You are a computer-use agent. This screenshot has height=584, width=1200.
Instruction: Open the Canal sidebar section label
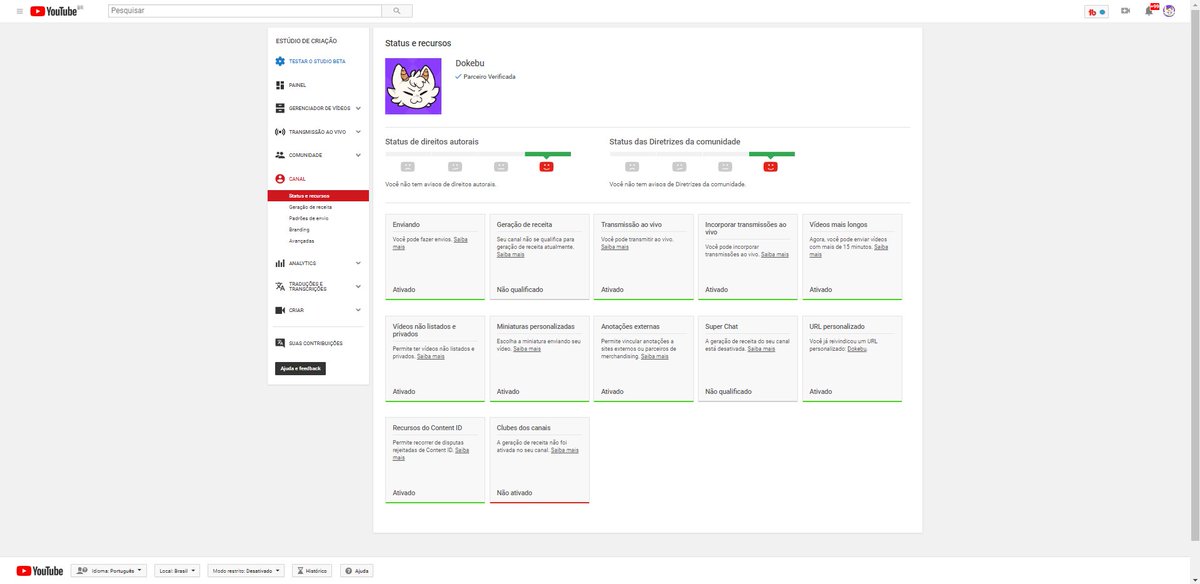(297, 179)
